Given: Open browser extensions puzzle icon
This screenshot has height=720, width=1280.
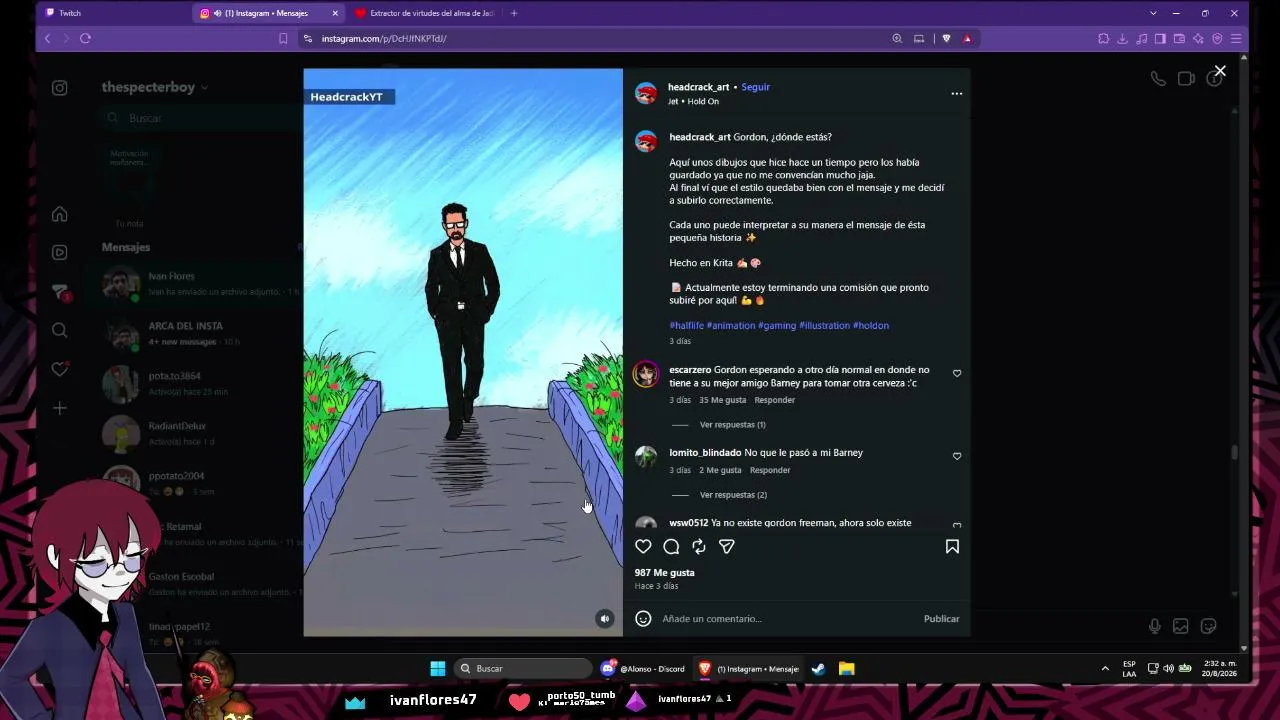Looking at the screenshot, I should tap(1103, 39).
